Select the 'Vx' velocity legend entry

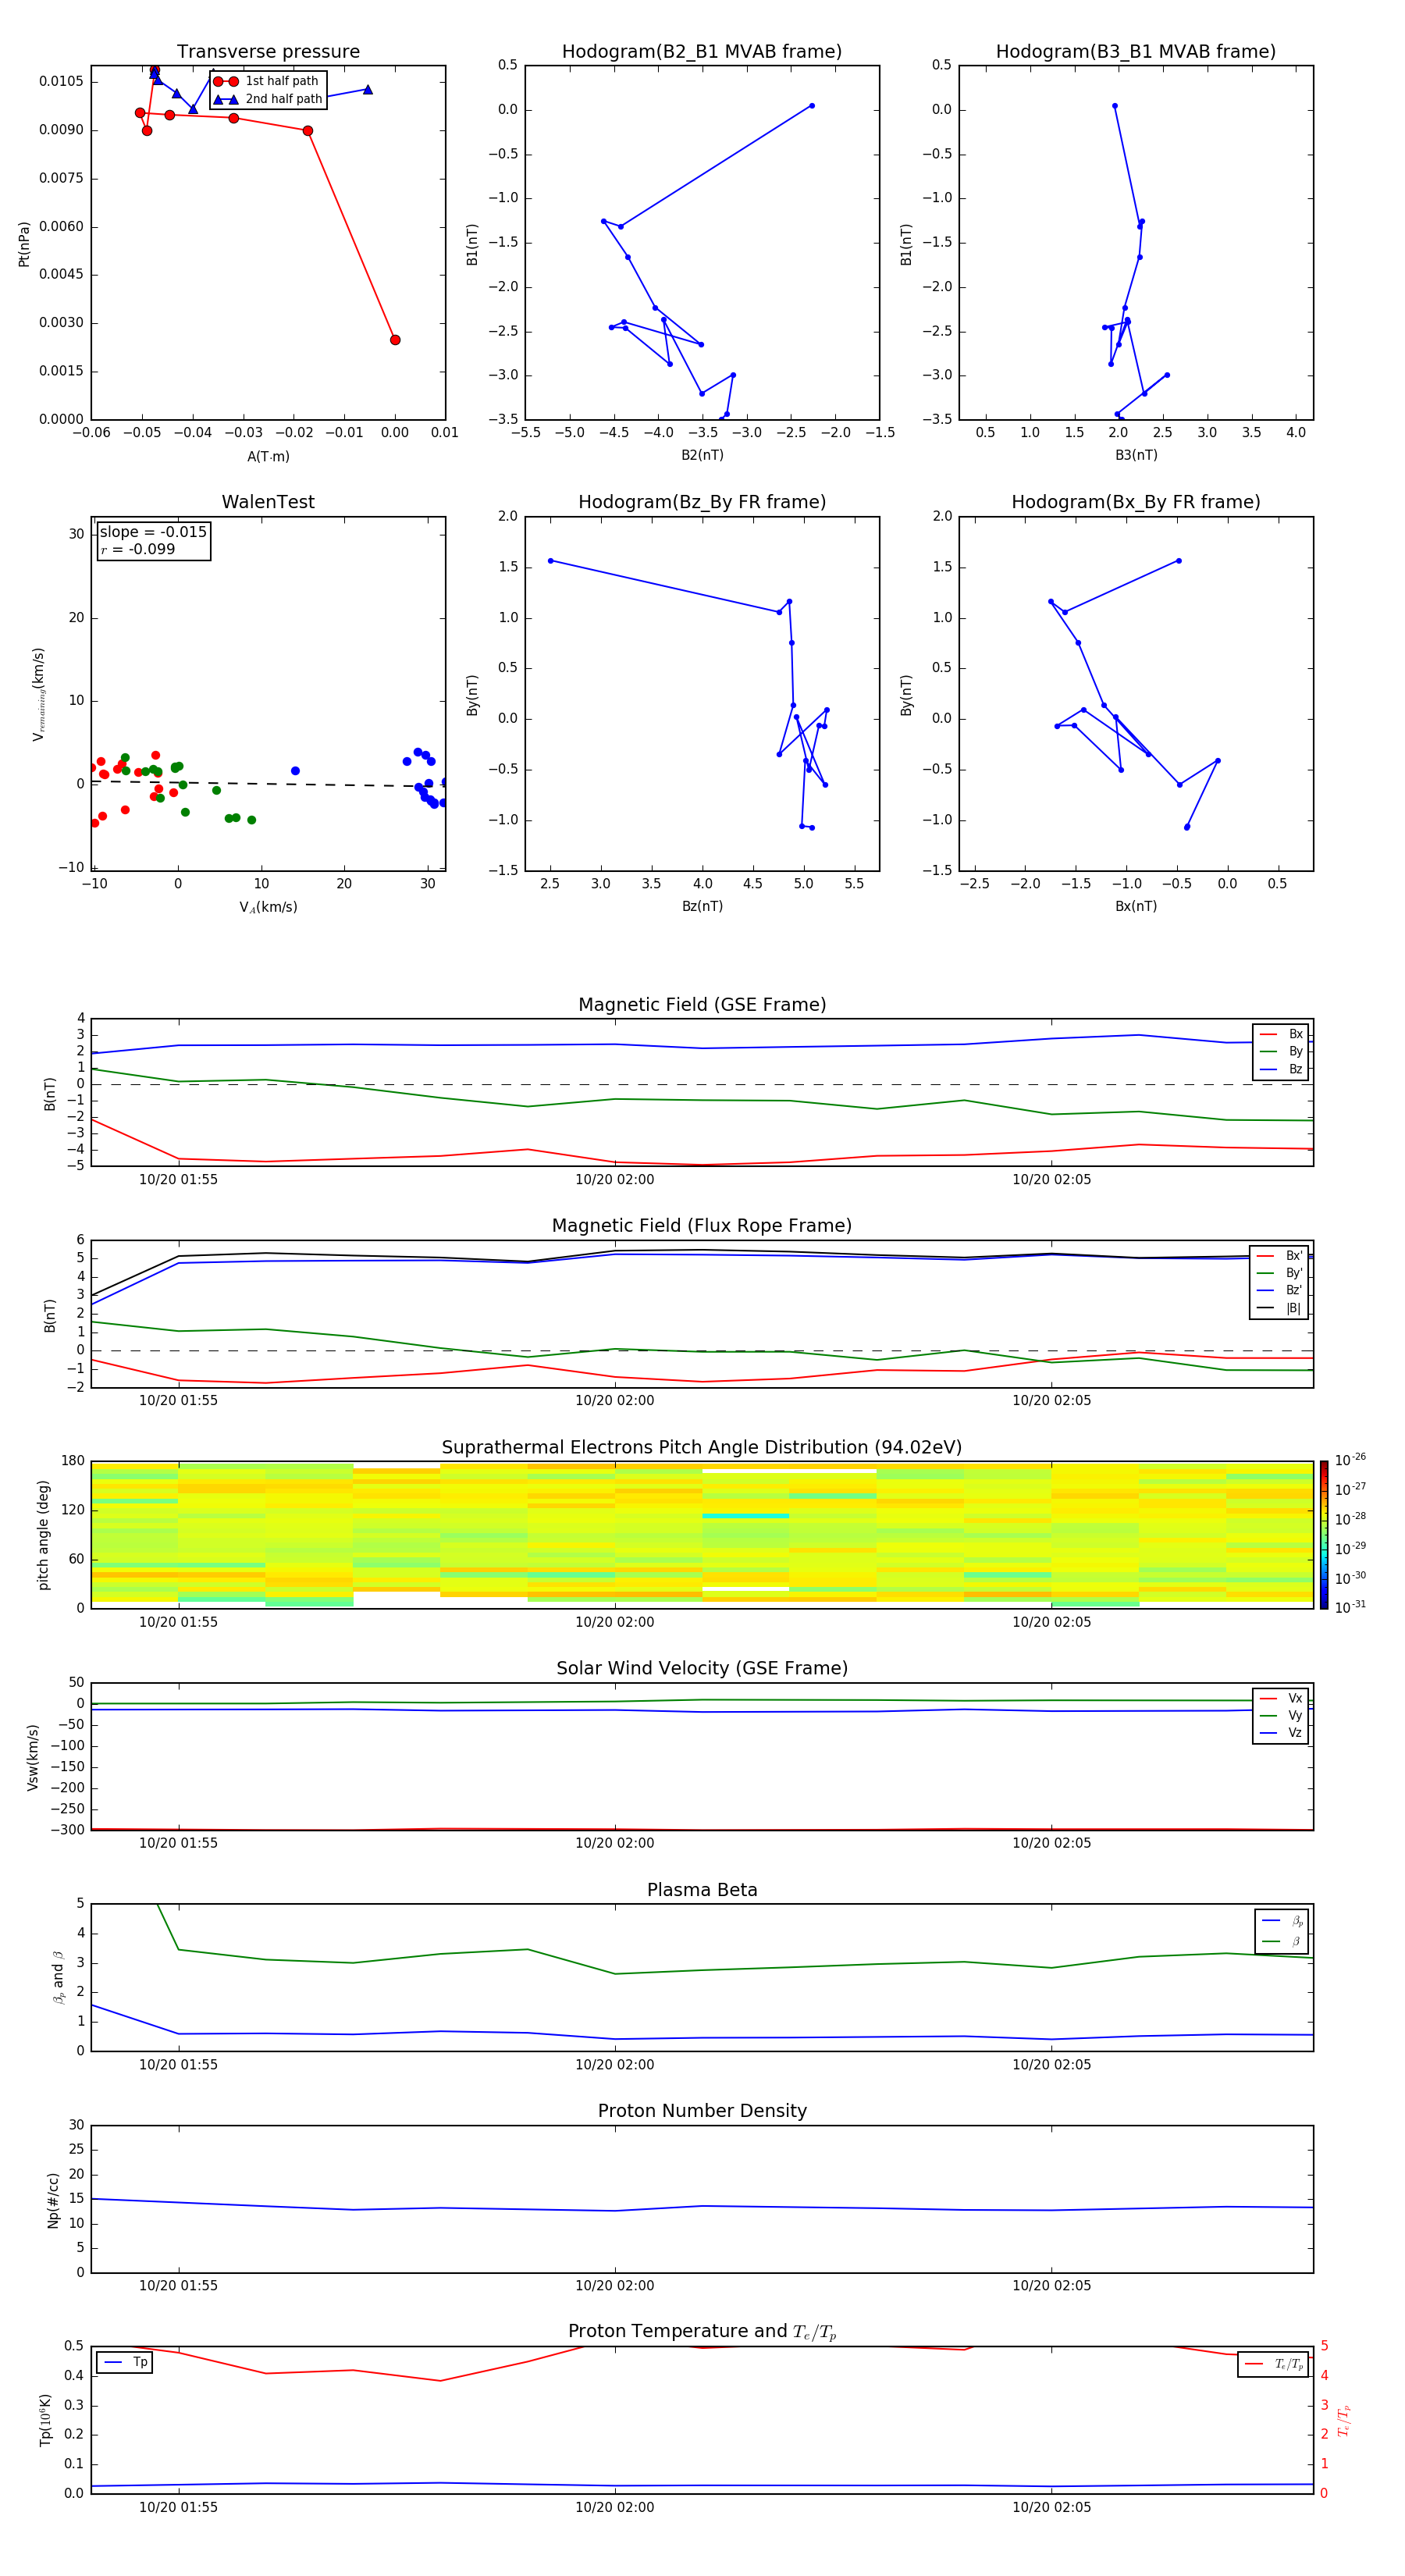tap(1282, 1698)
